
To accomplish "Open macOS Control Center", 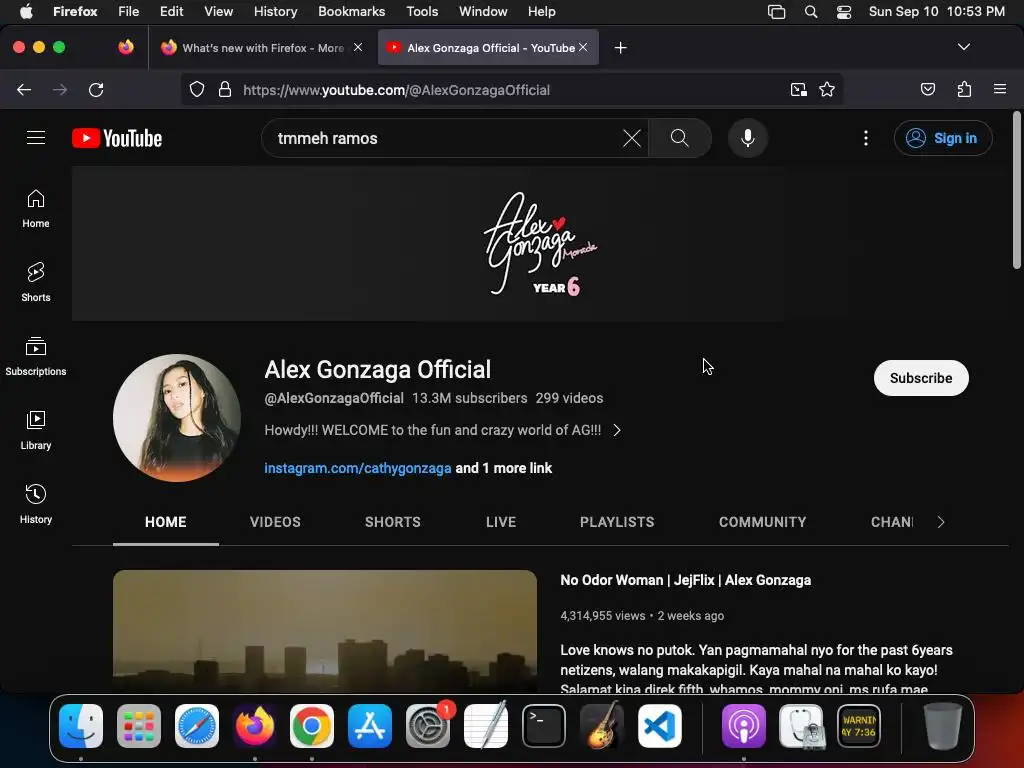I will [x=844, y=12].
